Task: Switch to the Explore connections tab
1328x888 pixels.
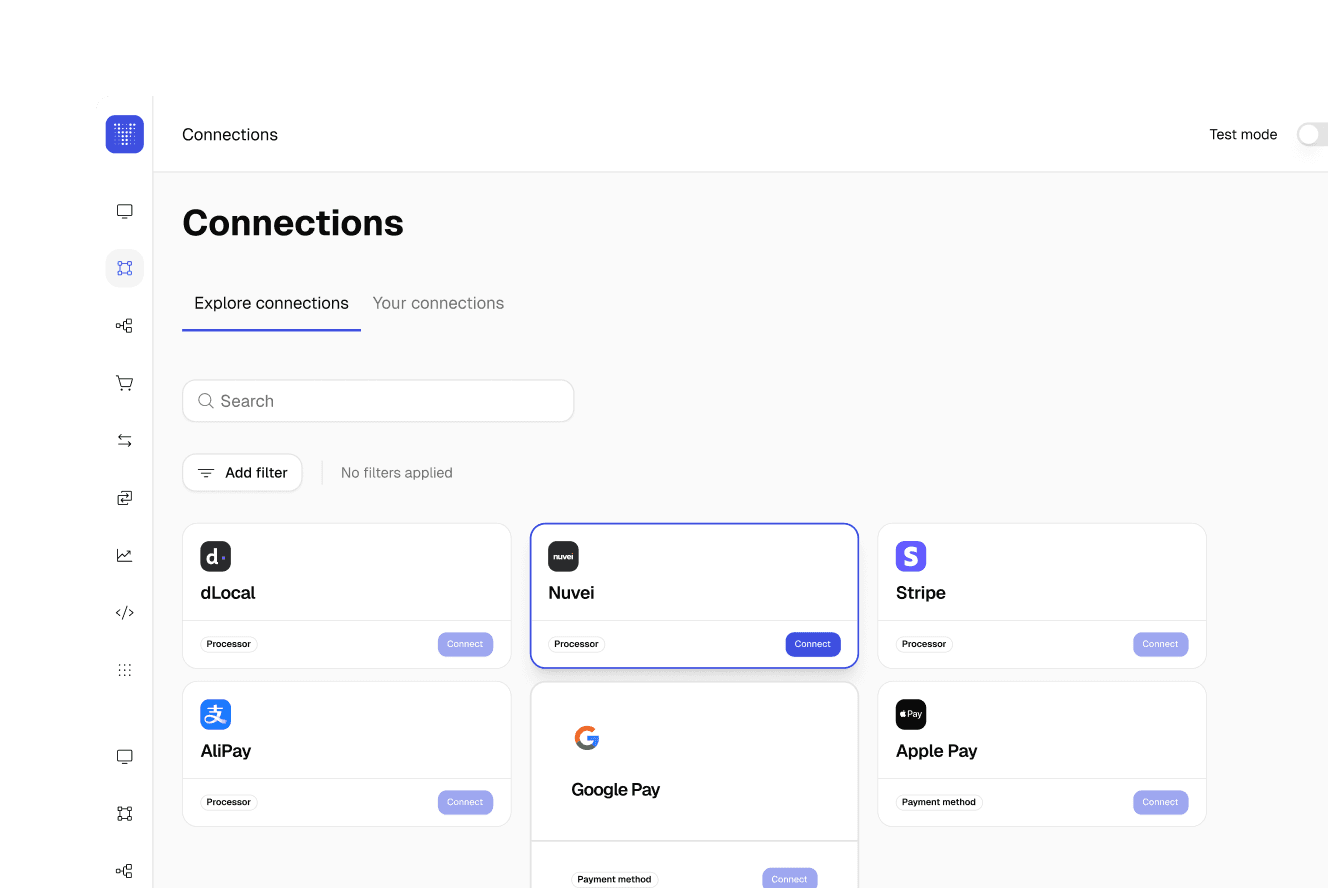Action: 271,303
